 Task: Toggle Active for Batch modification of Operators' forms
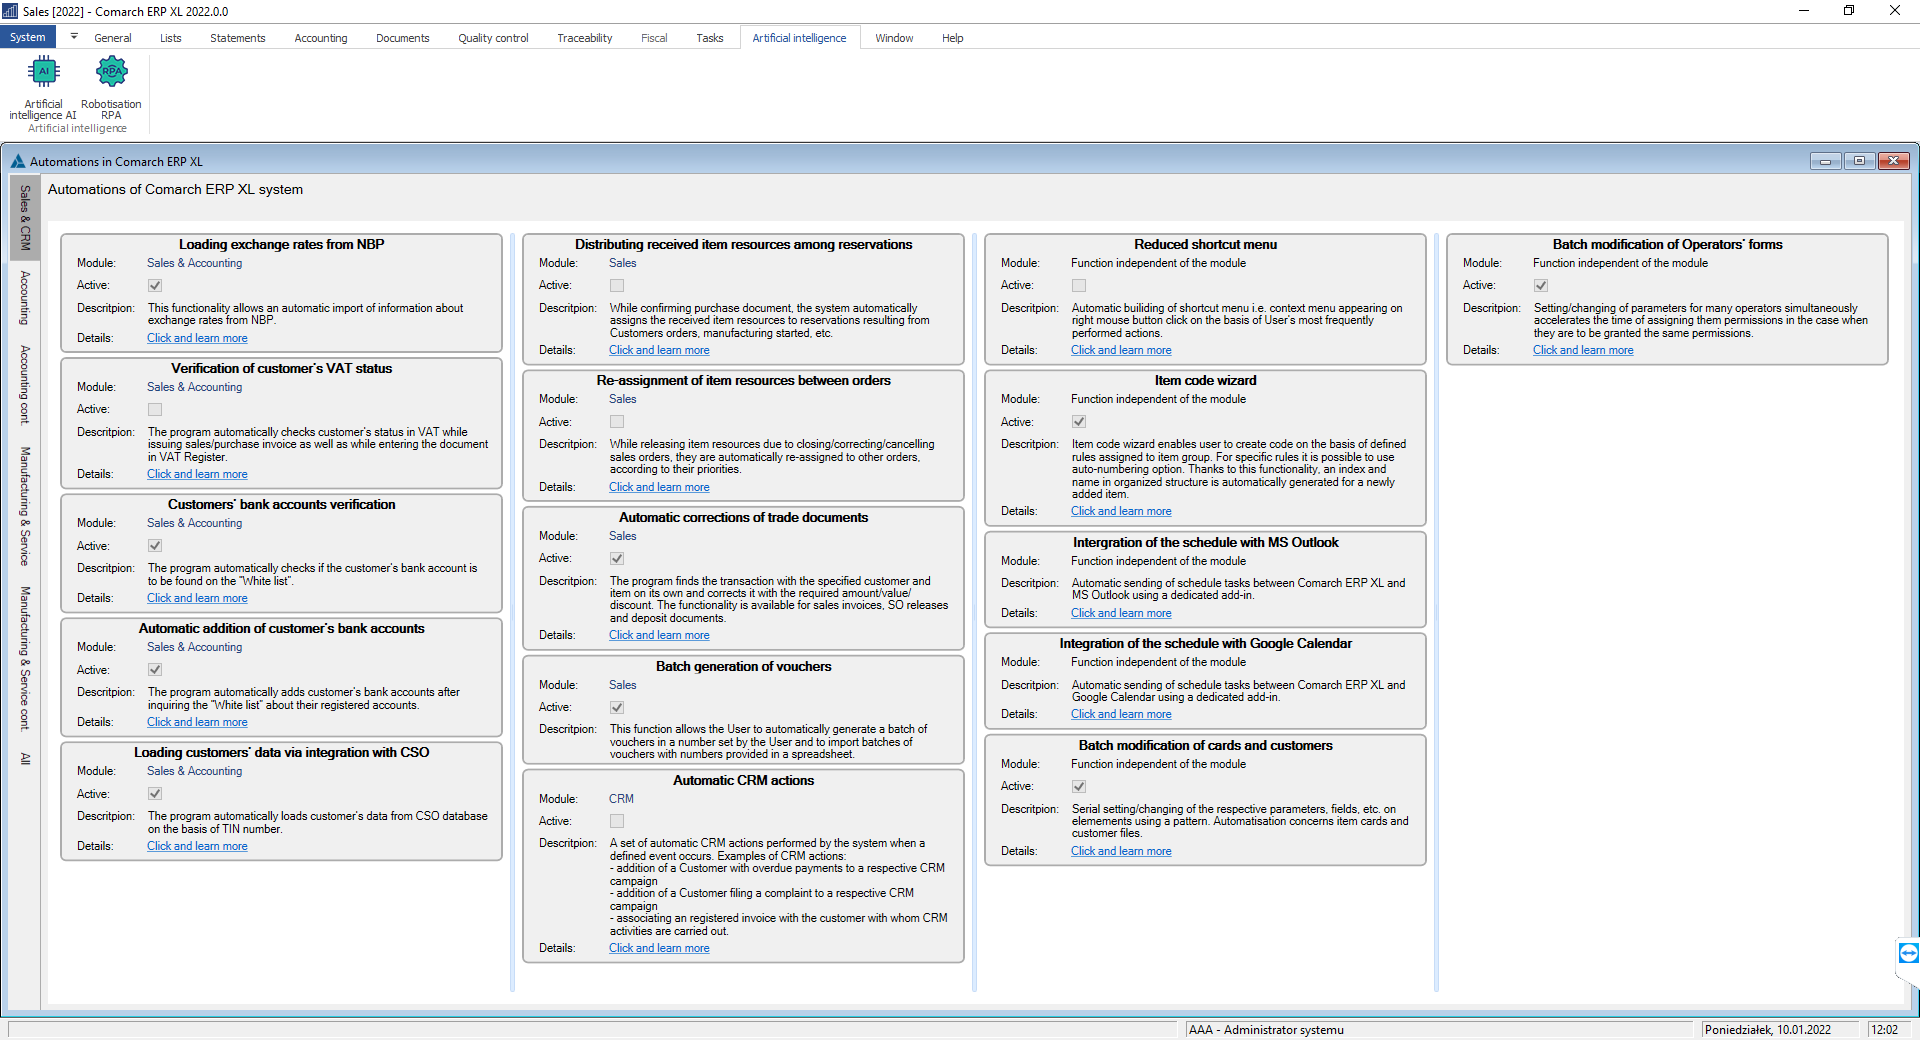pyautogui.click(x=1541, y=286)
